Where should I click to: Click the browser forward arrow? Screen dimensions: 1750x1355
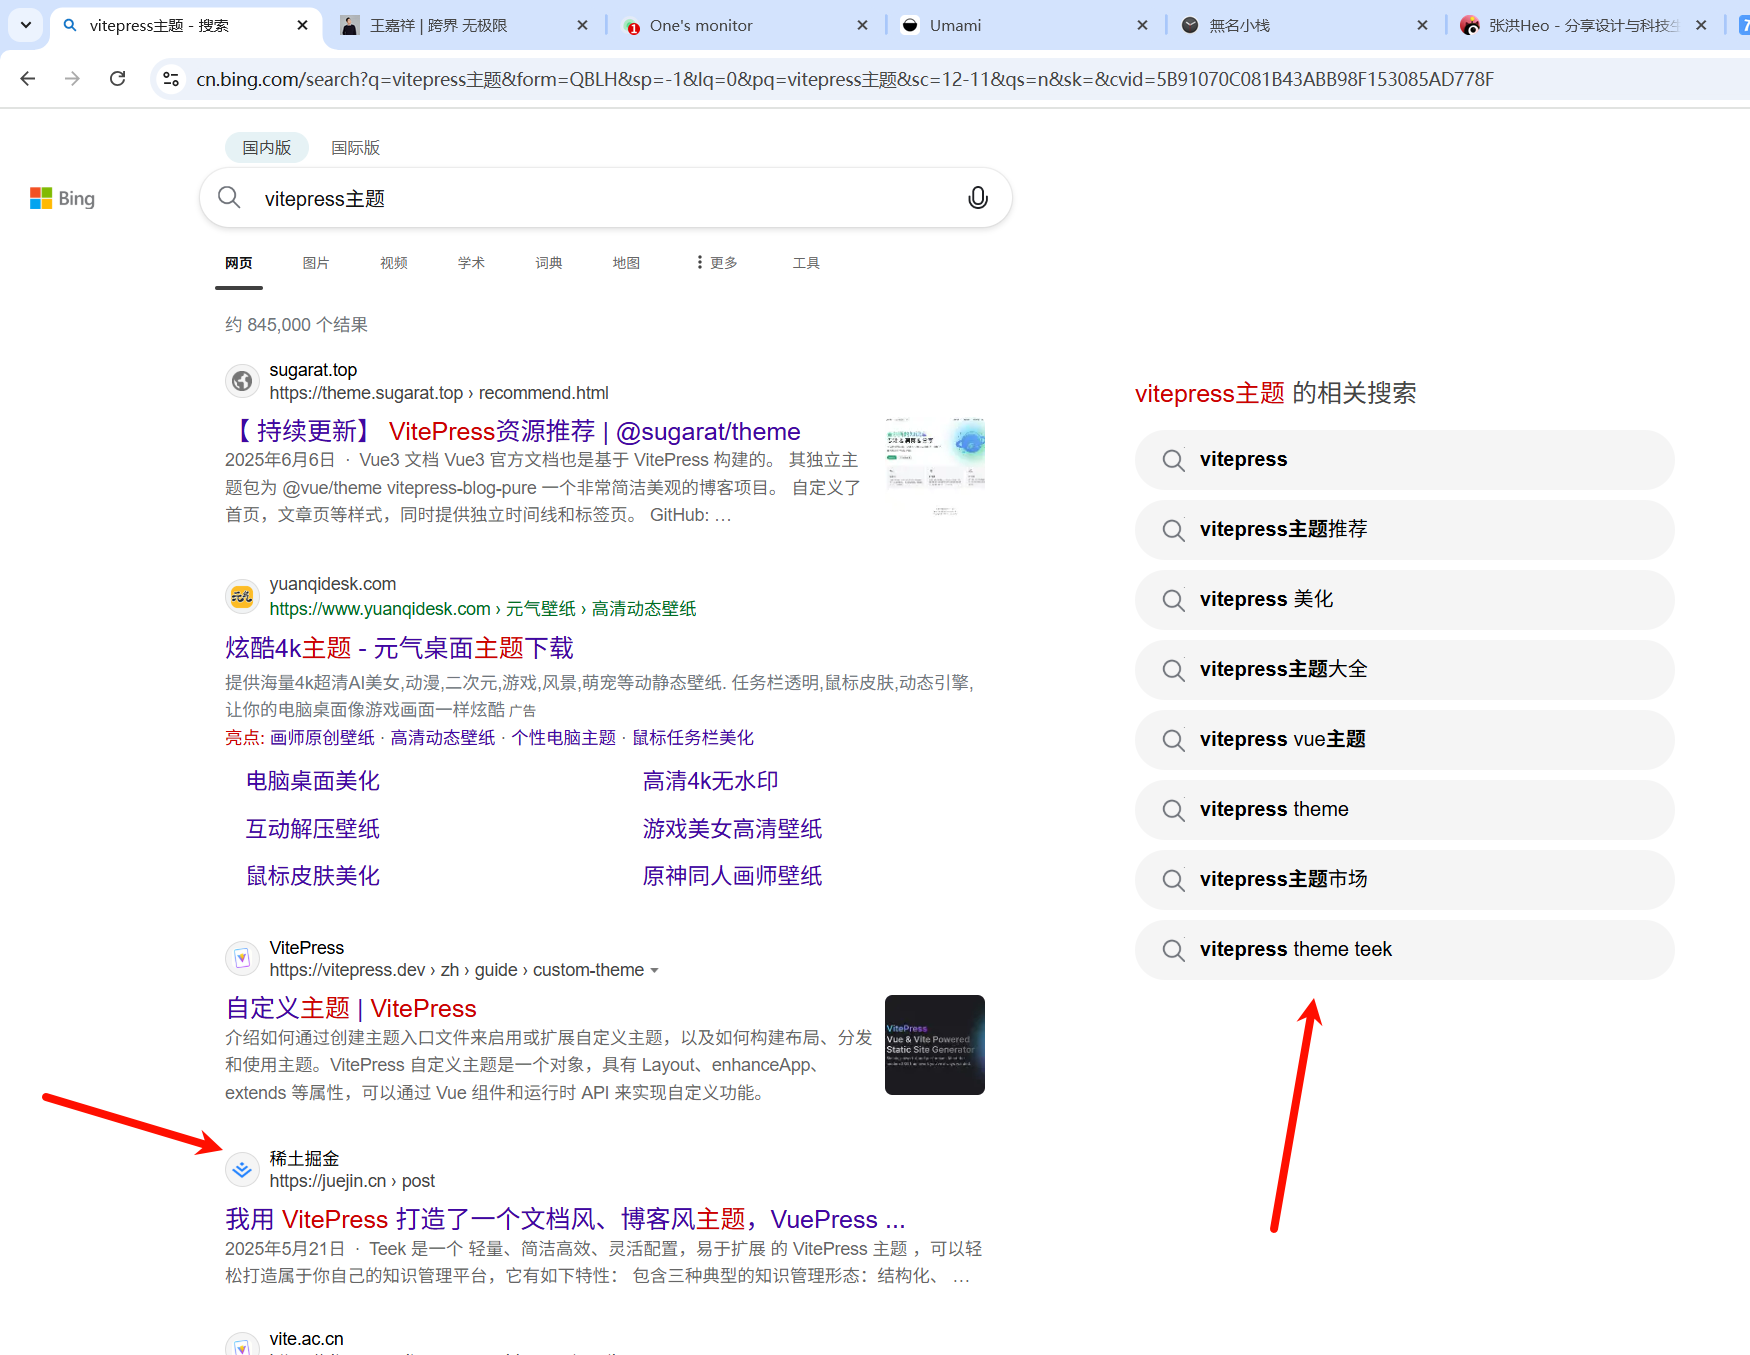pyautogui.click(x=72, y=79)
